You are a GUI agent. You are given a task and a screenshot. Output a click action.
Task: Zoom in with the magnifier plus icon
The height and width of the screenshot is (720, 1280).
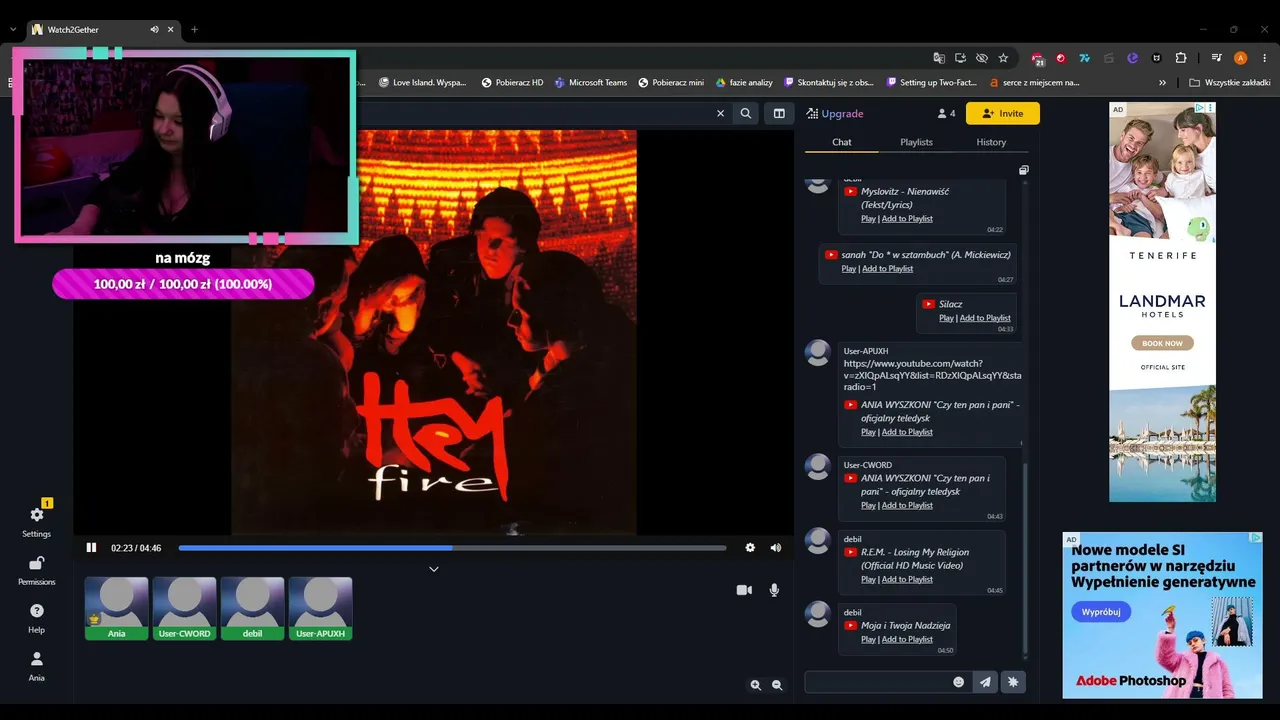point(756,685)
